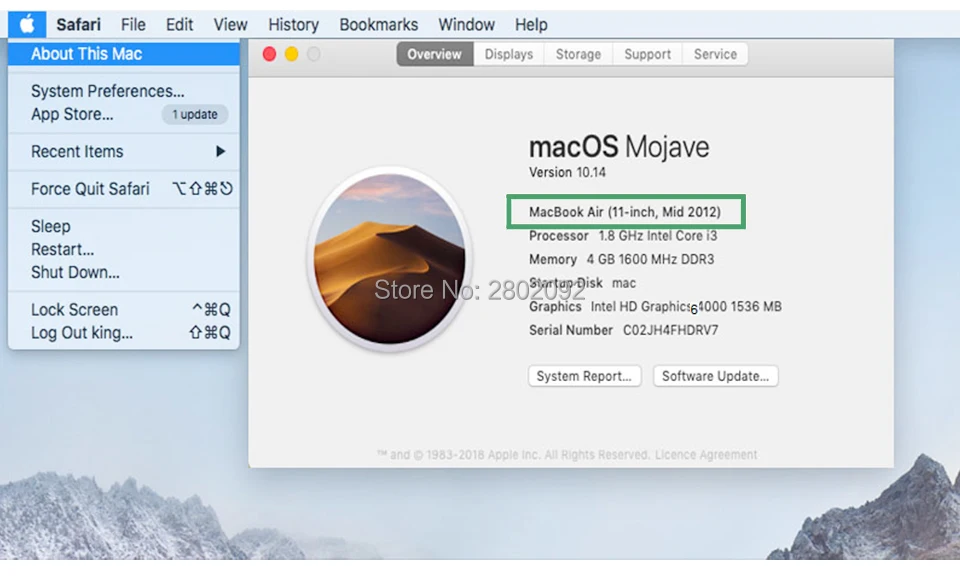Screen dimensions: 960x580
Task: Click the Software Update button
Action: pyautogui.click(x=715, y=376)
